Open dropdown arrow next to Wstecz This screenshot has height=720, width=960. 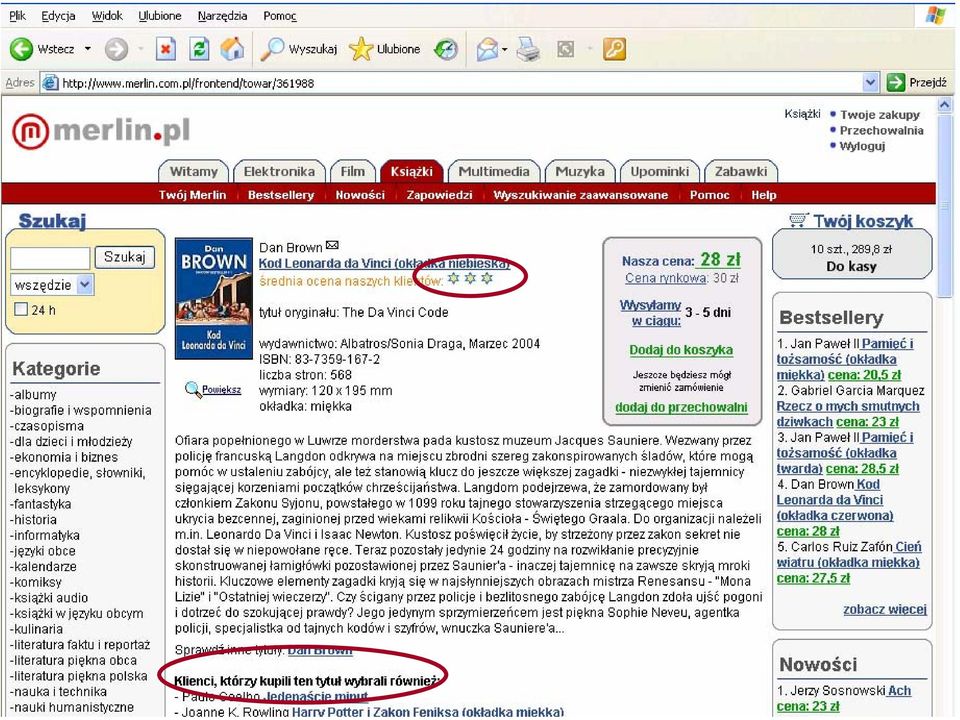[88, 49]
